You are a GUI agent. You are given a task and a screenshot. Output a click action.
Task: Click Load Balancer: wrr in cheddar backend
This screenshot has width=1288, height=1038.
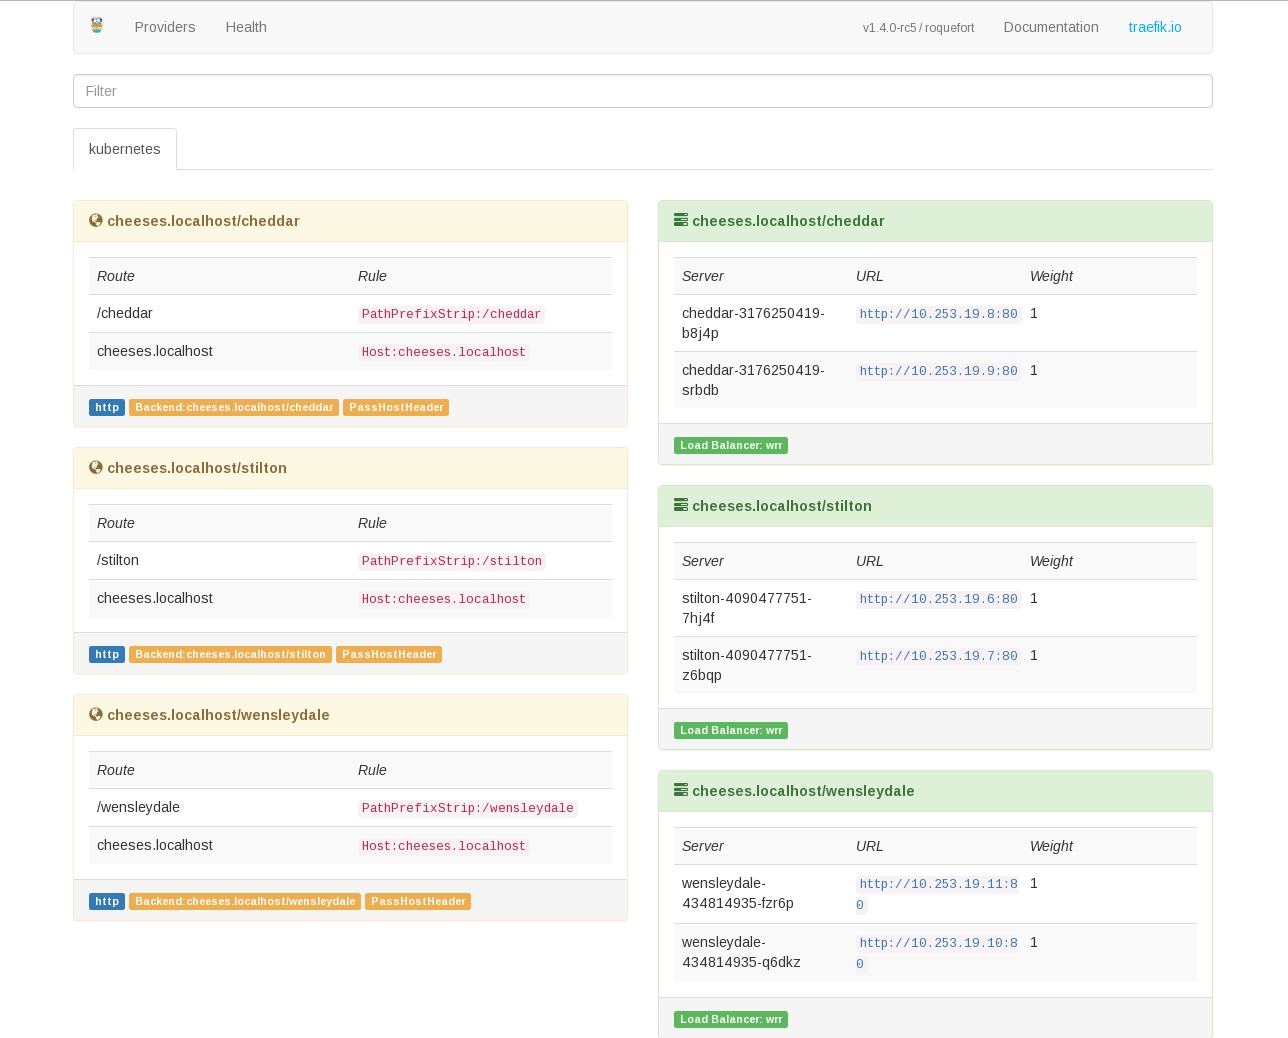[x=731, y=446]
